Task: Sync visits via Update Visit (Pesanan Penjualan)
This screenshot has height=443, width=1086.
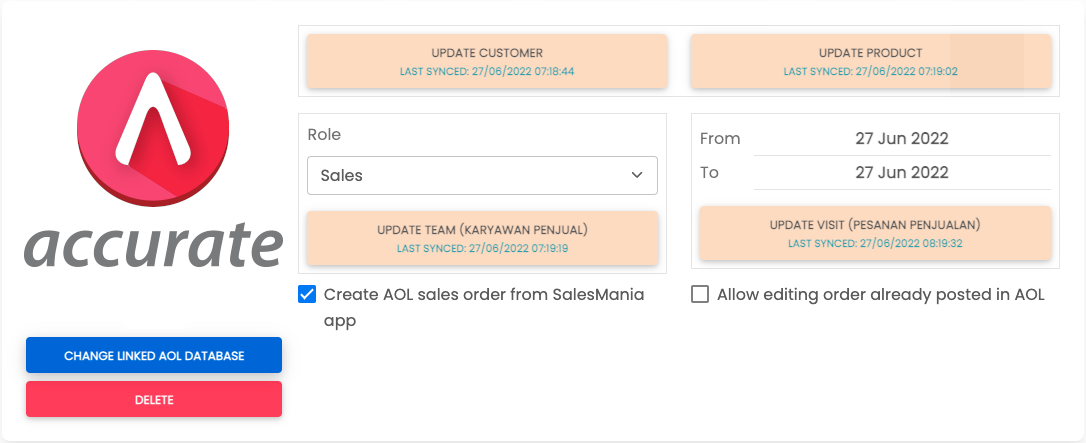Action: [x=875, y=233]
